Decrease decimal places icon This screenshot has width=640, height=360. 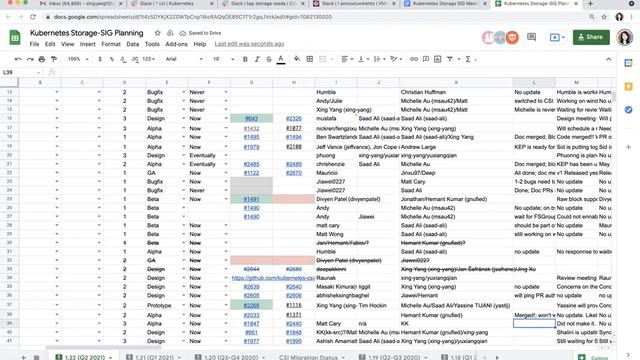[x=123, y=59]
